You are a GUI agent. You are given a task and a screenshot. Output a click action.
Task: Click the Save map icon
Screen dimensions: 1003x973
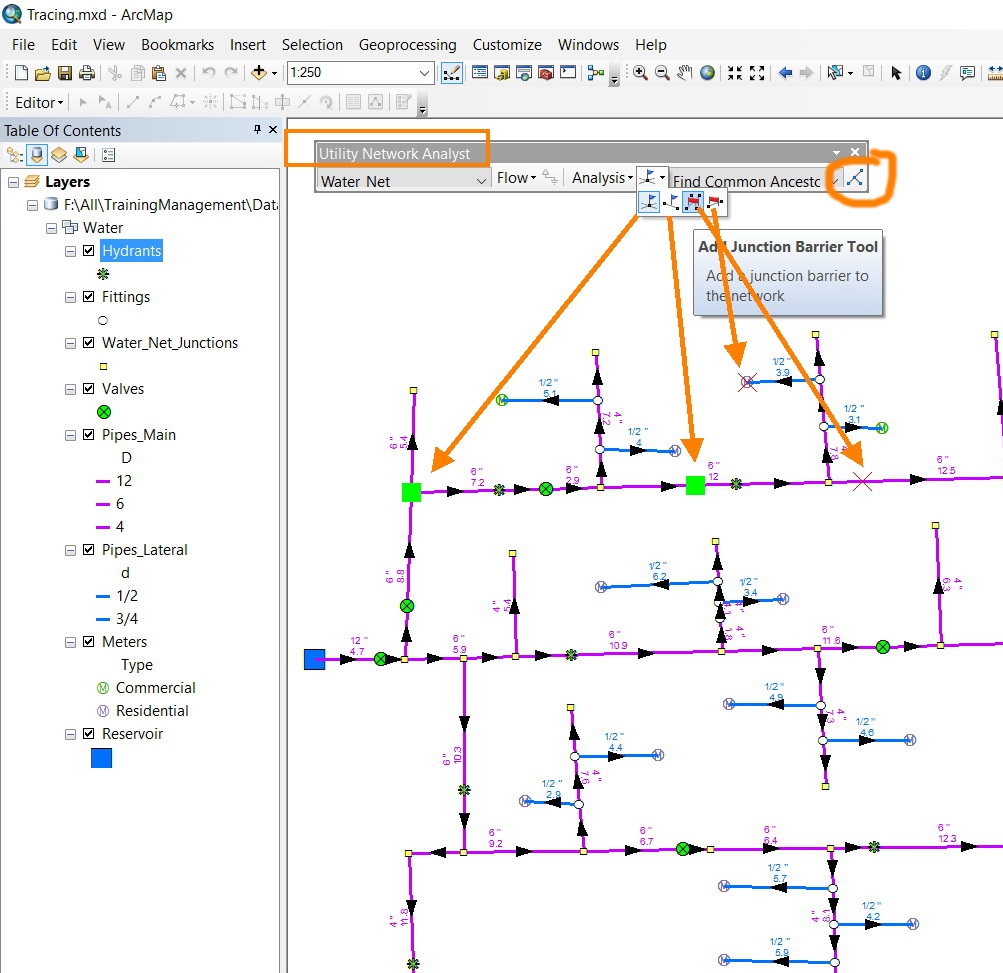66,73
